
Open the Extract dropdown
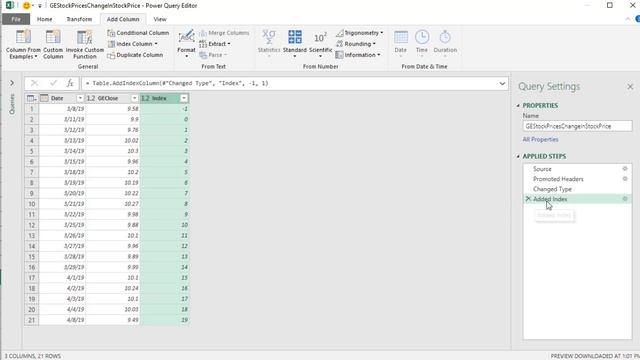[x=215, y=44]
